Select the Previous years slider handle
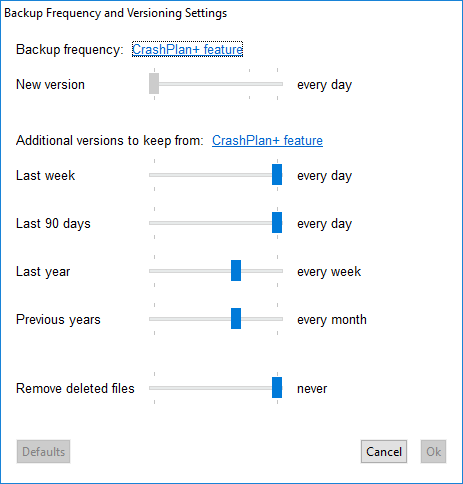Viewport: 463px width, 484px height. 236,318
